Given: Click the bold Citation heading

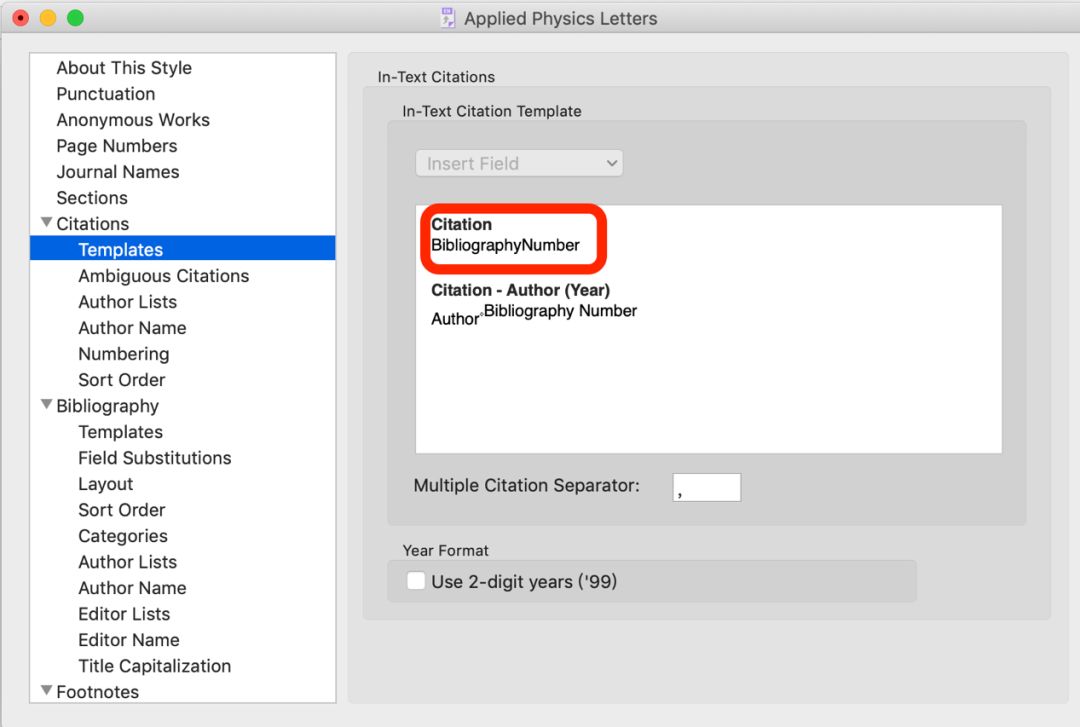Looking at the screenshot, I should pos(461,225).
